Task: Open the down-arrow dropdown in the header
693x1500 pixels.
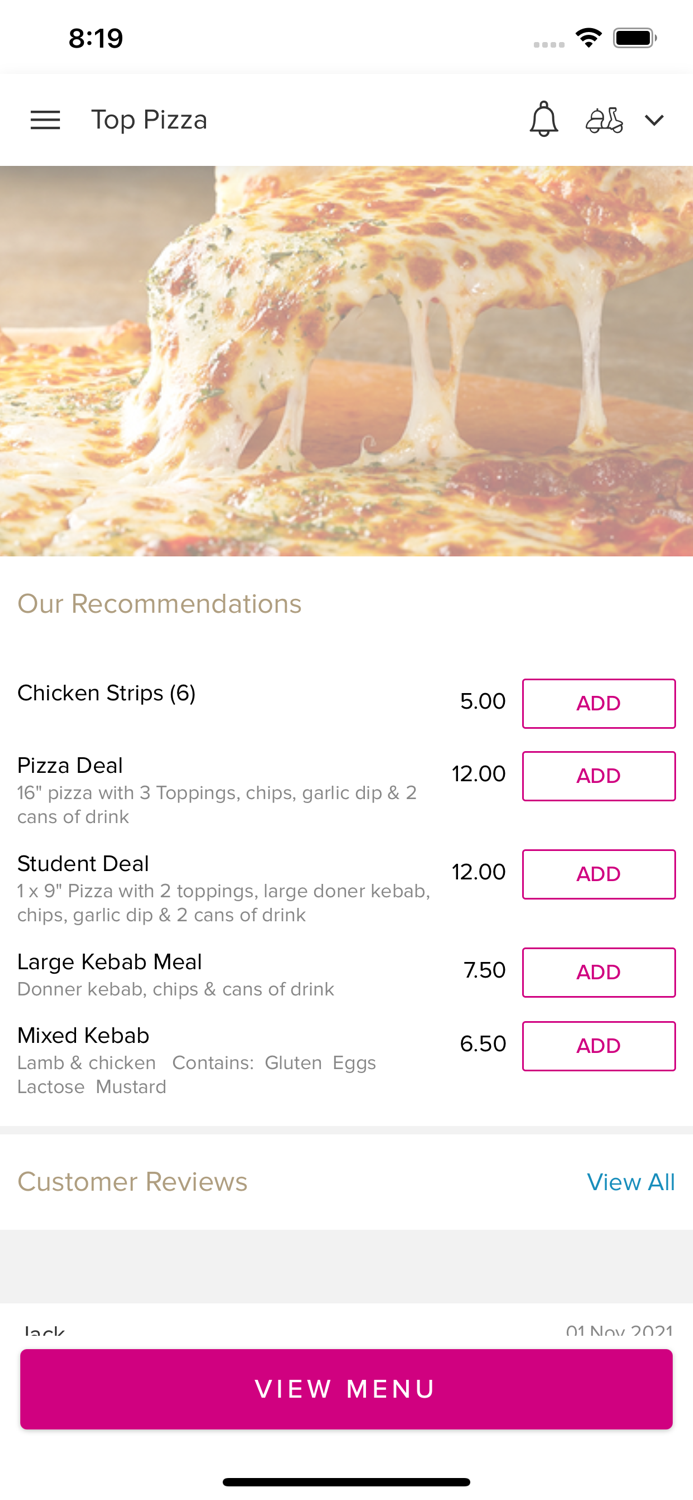Action: pyautogui.click(x=655, y=120)
